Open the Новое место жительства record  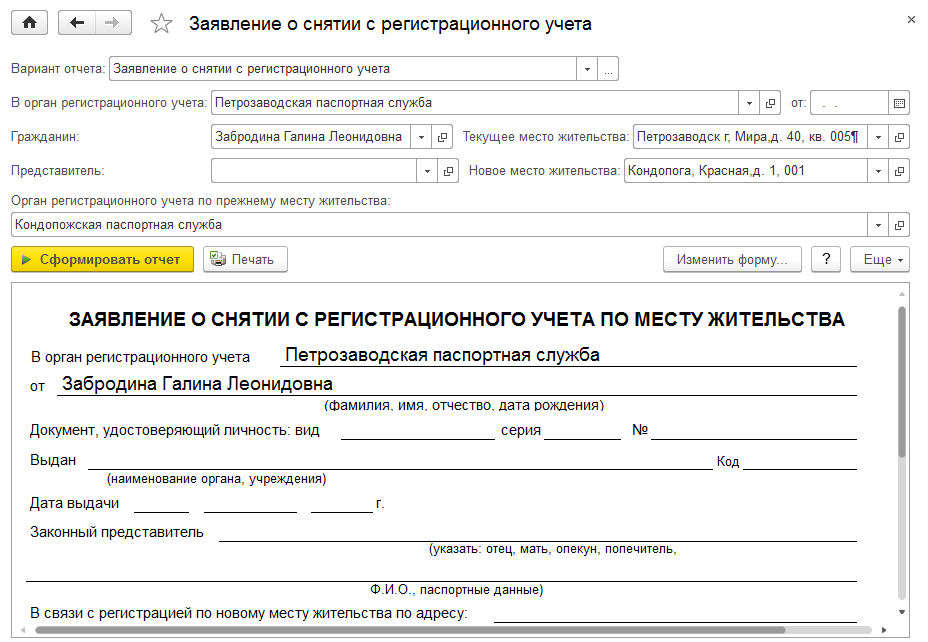click(899, 171)
